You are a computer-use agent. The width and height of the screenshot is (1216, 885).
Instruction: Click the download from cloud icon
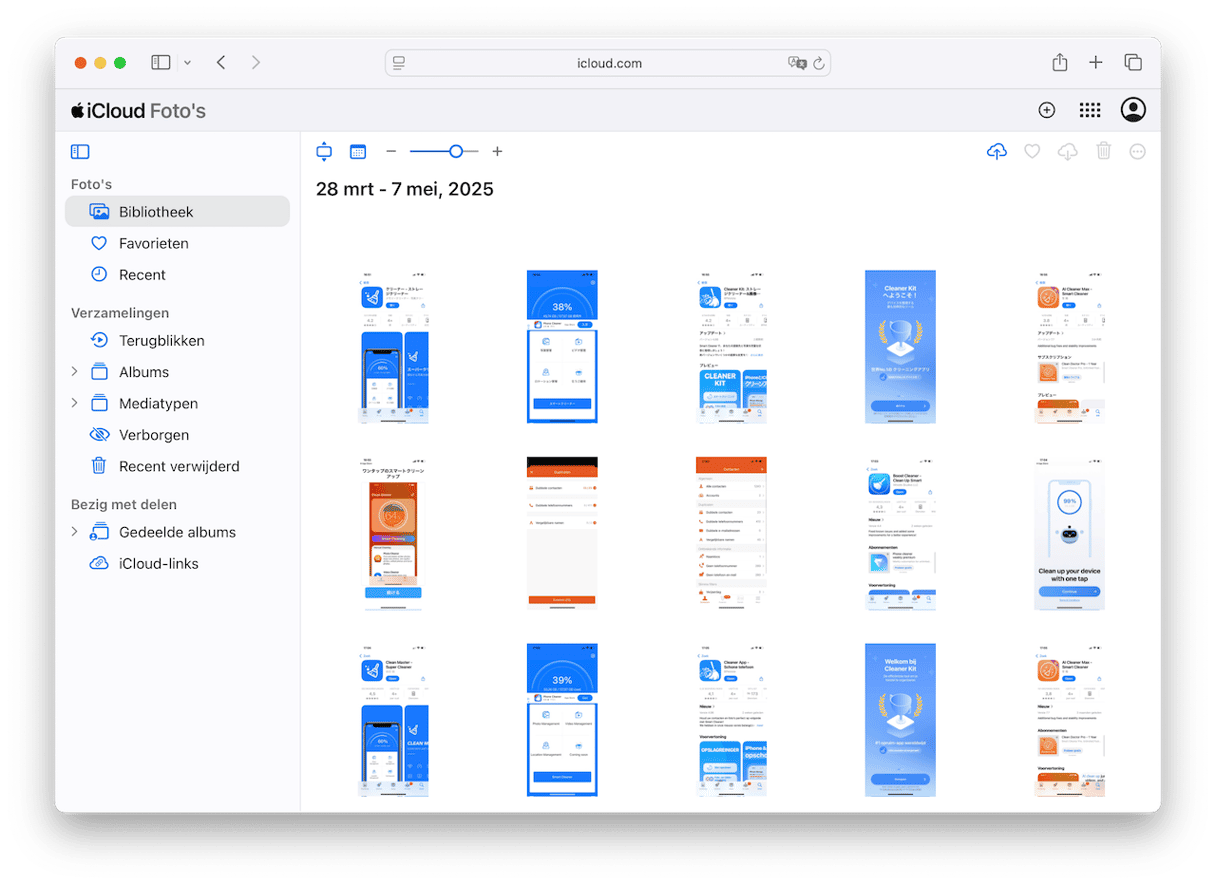[1067, 152]
